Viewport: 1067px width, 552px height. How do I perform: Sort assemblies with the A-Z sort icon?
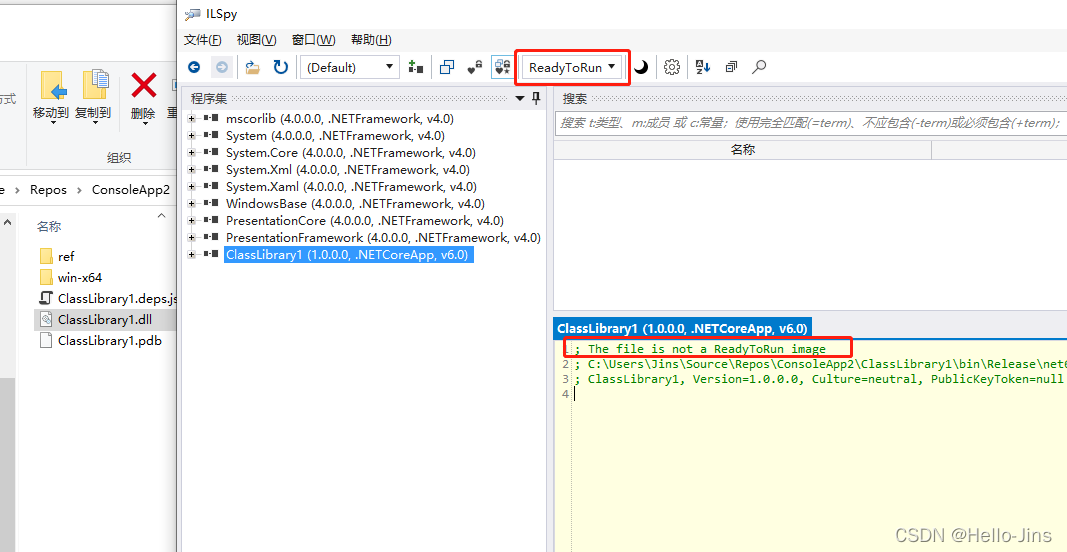click(x=703, y=67)
